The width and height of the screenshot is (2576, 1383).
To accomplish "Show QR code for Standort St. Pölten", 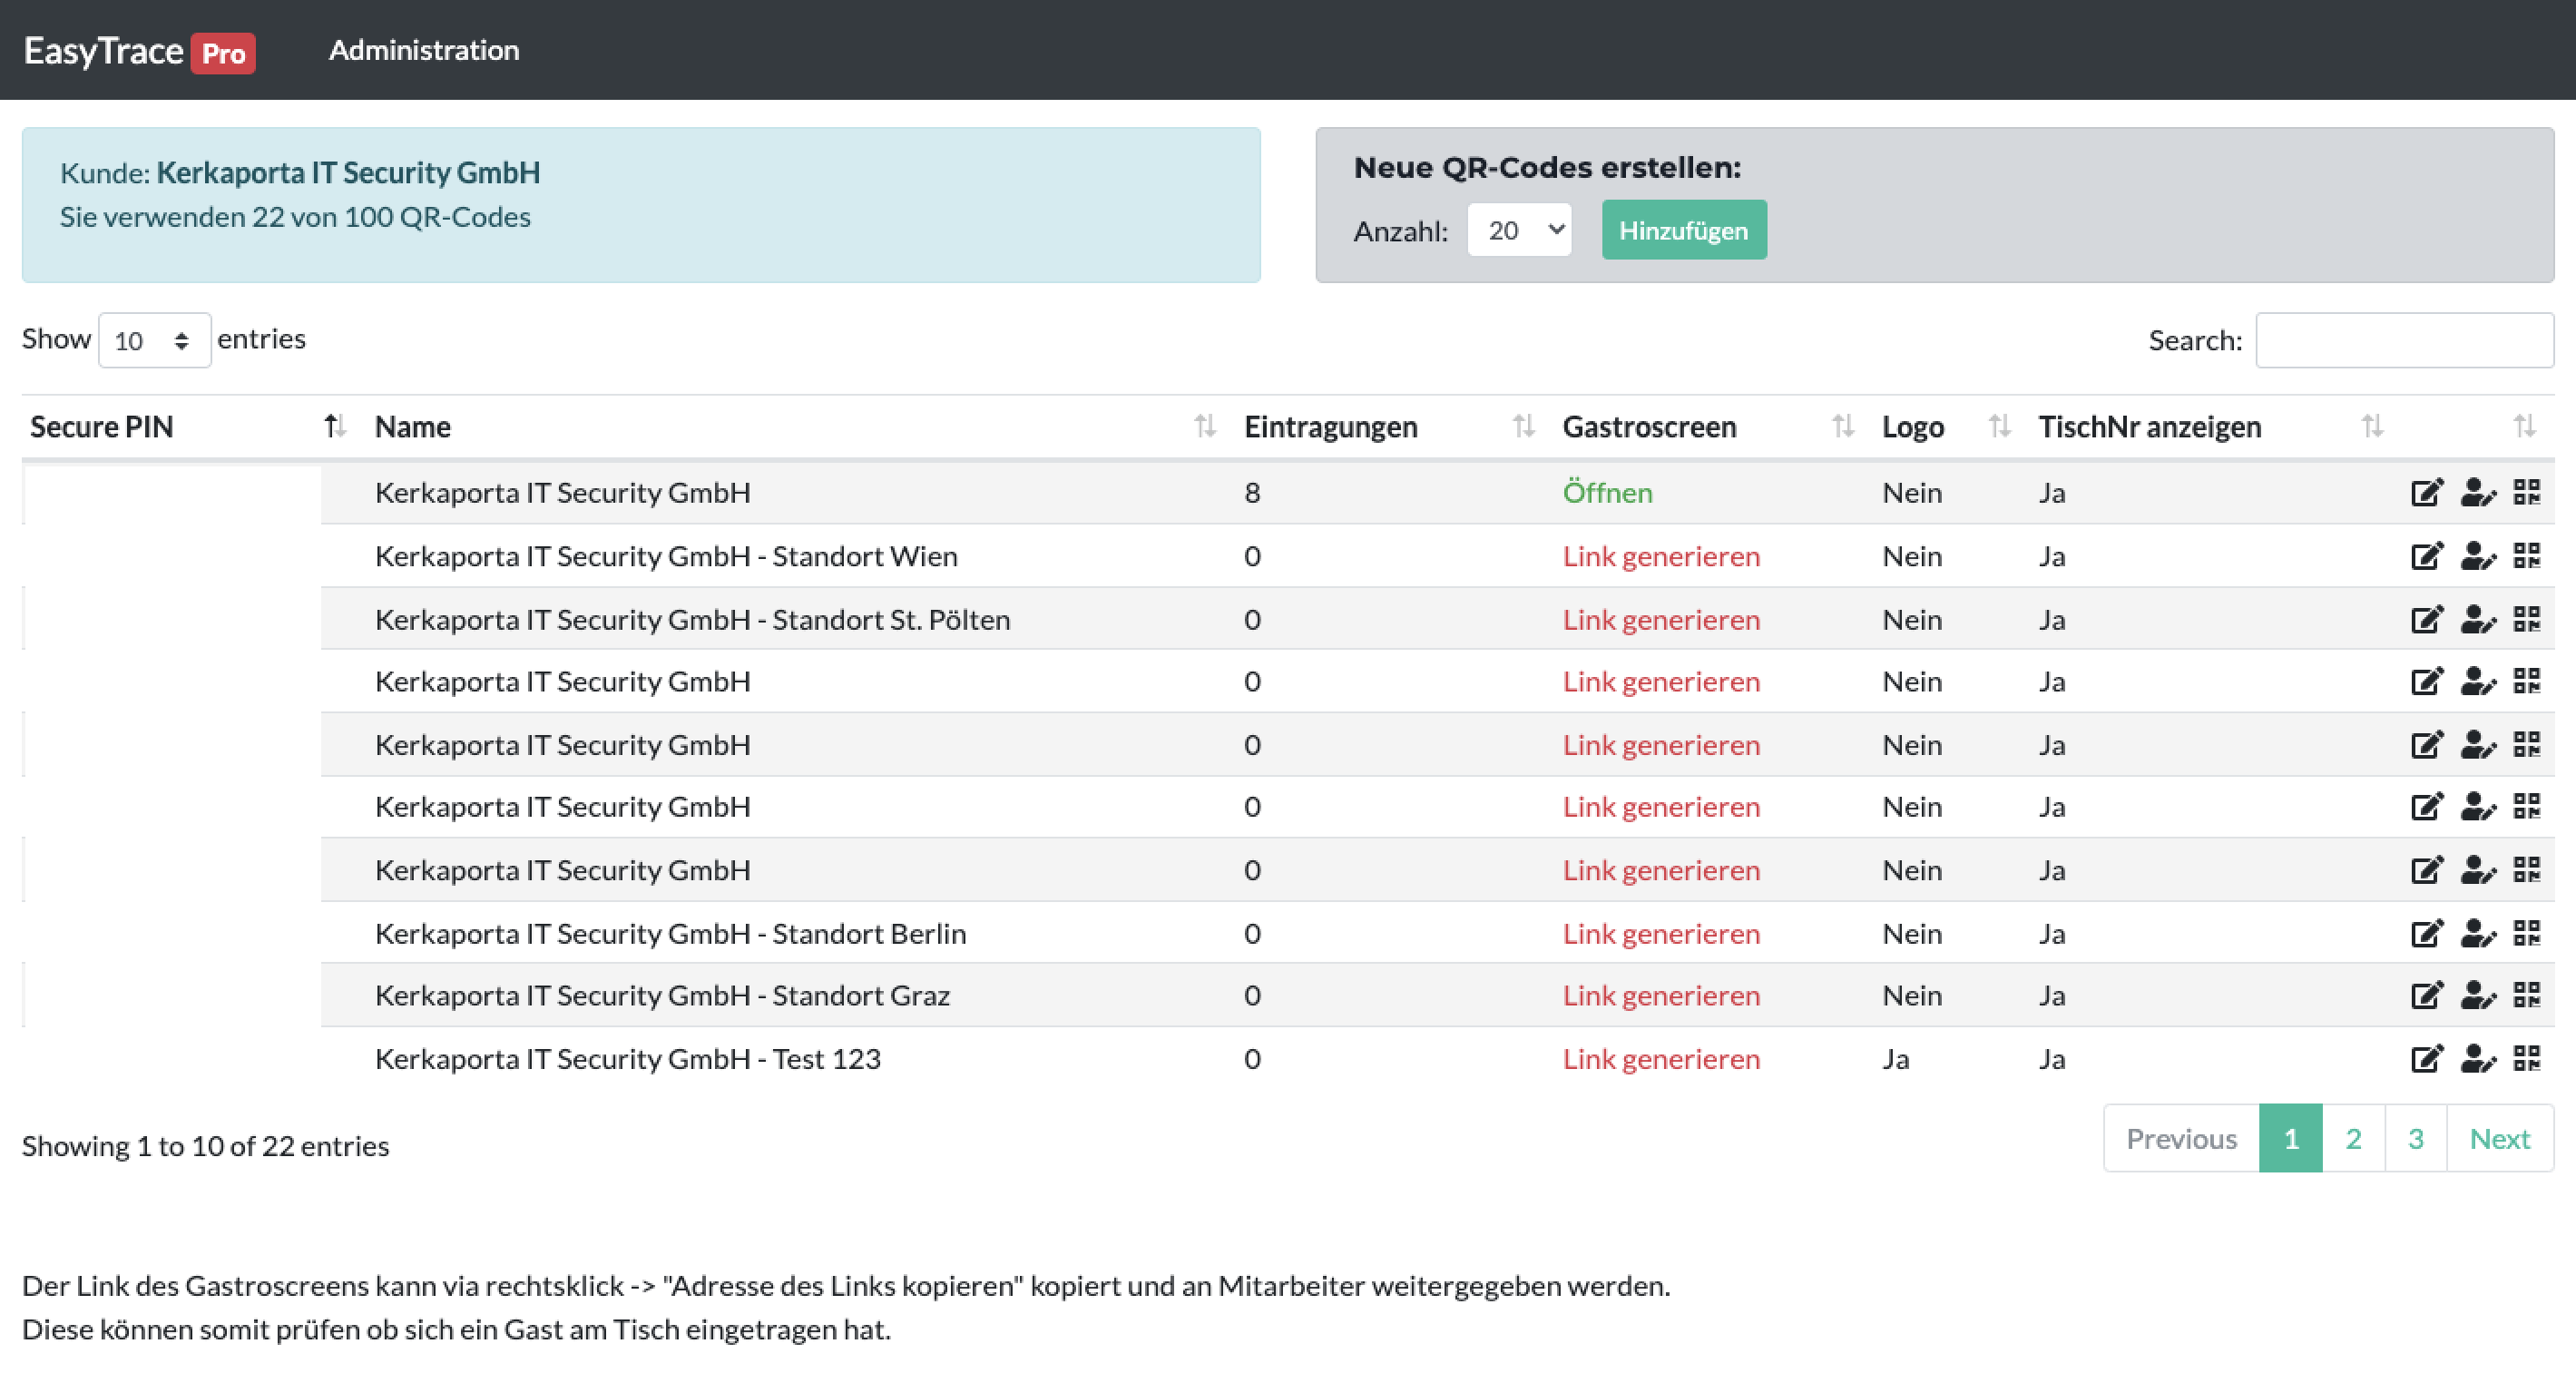I will (2527, 619).
